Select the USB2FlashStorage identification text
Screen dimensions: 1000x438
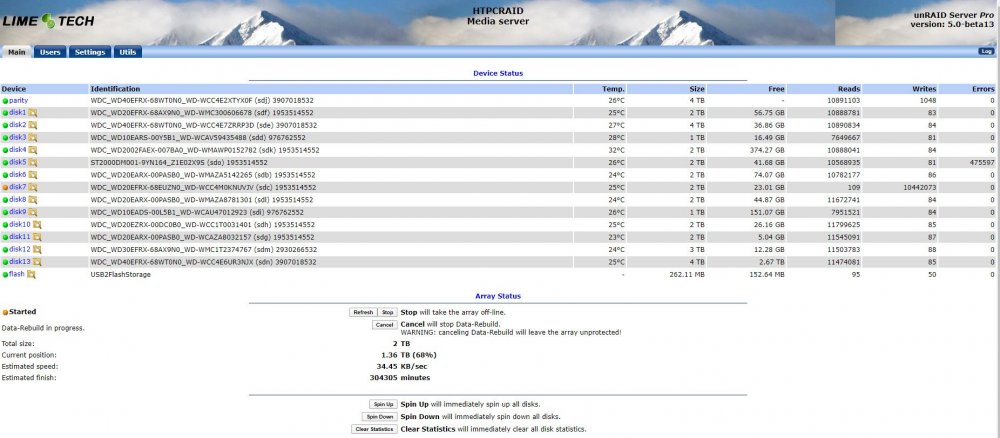(121, 275)
